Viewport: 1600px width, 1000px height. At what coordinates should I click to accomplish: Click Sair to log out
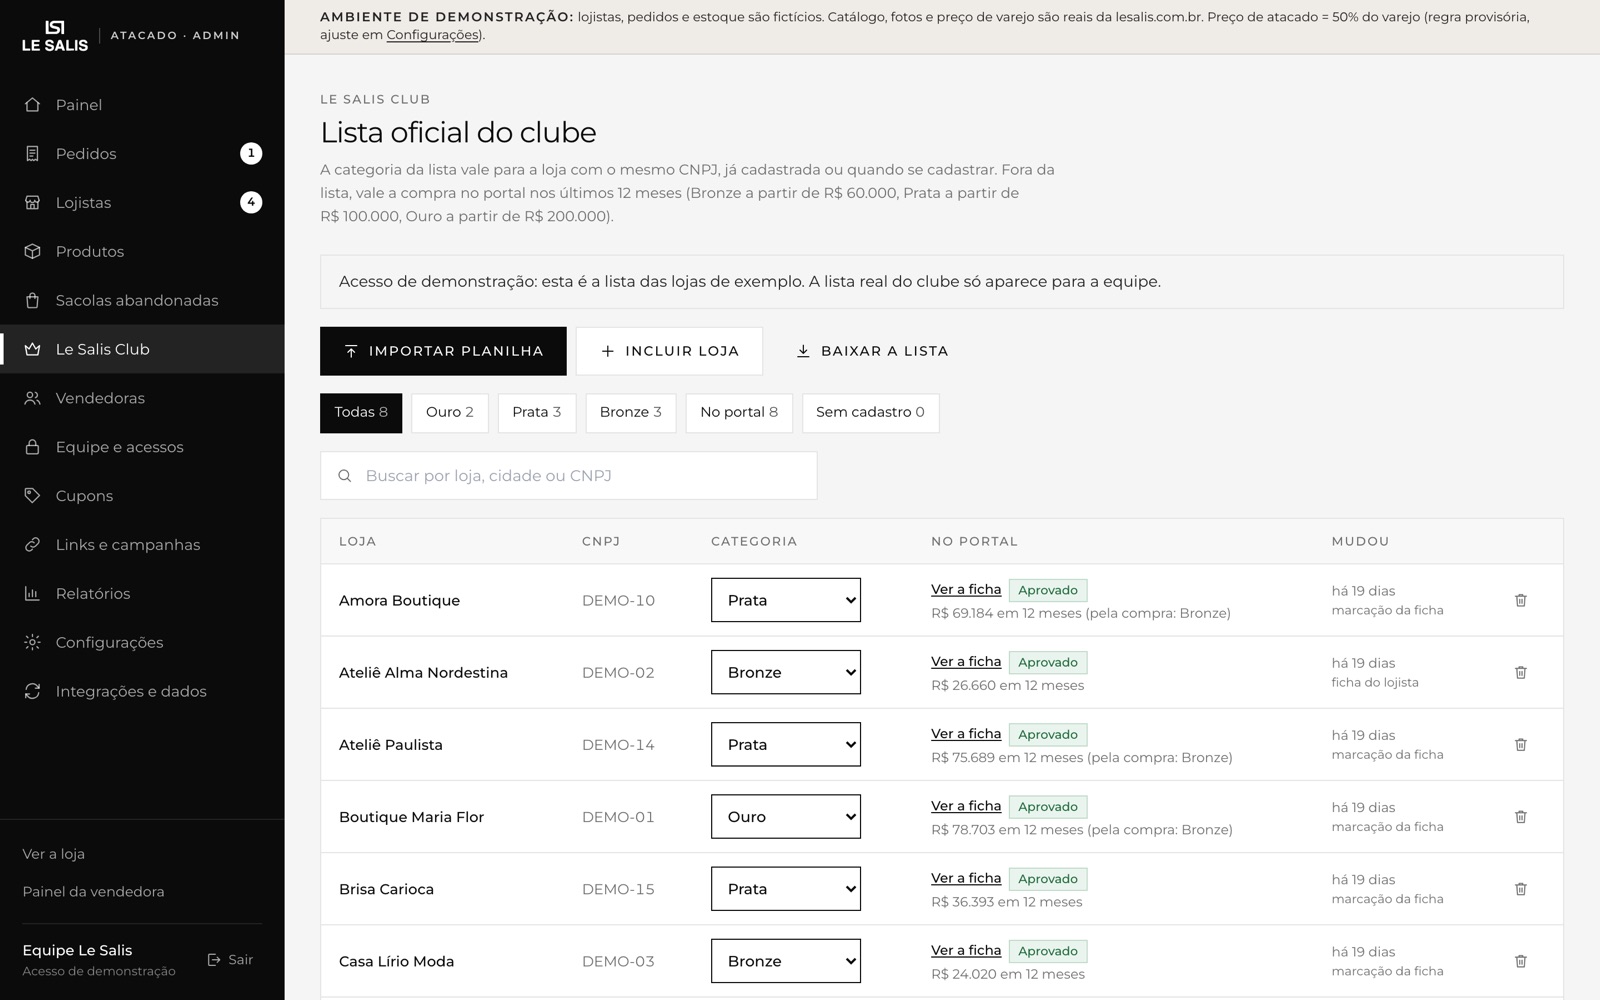[x=230, y=960]
